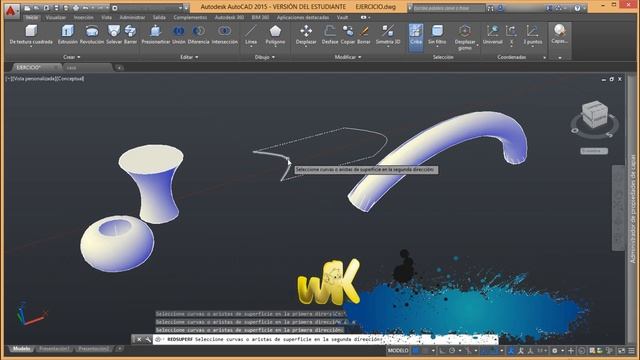Open the Capas layers panel
This screenshot has width=640, height=360.
[559, 34]
